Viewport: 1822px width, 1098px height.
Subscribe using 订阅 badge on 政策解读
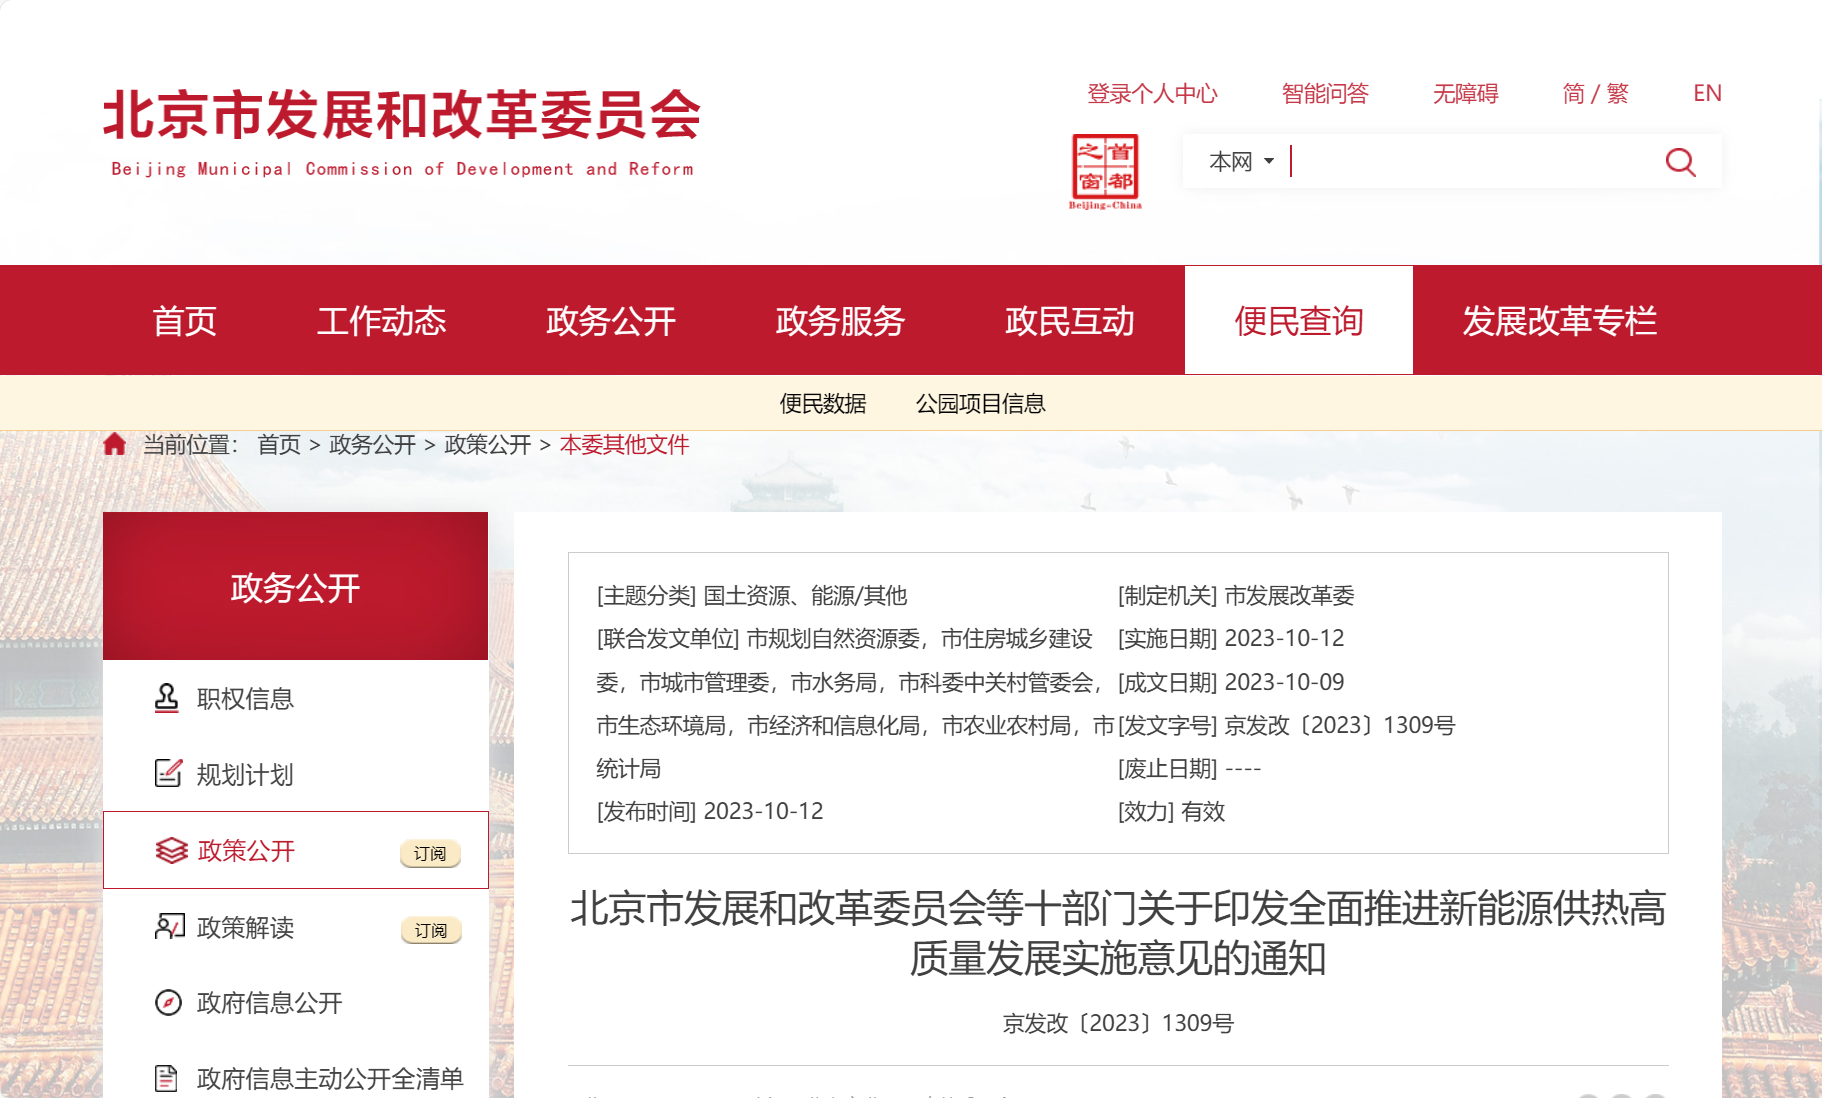point(431,930)
